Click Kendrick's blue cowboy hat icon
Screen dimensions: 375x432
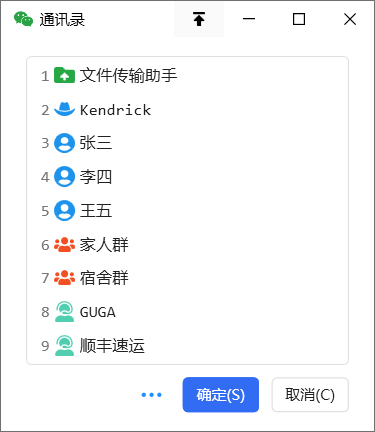coord(64,109)
